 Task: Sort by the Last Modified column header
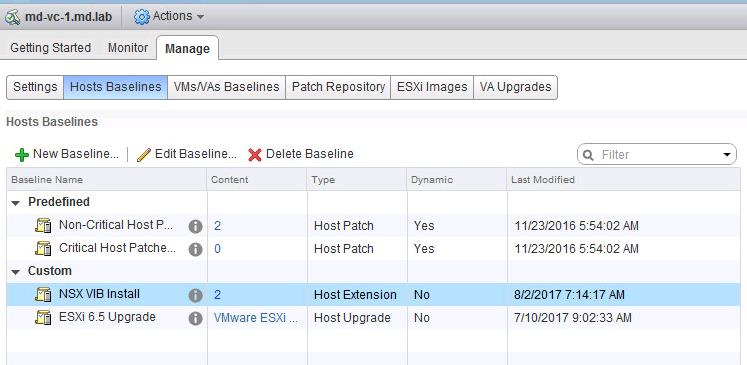point(624,180)
